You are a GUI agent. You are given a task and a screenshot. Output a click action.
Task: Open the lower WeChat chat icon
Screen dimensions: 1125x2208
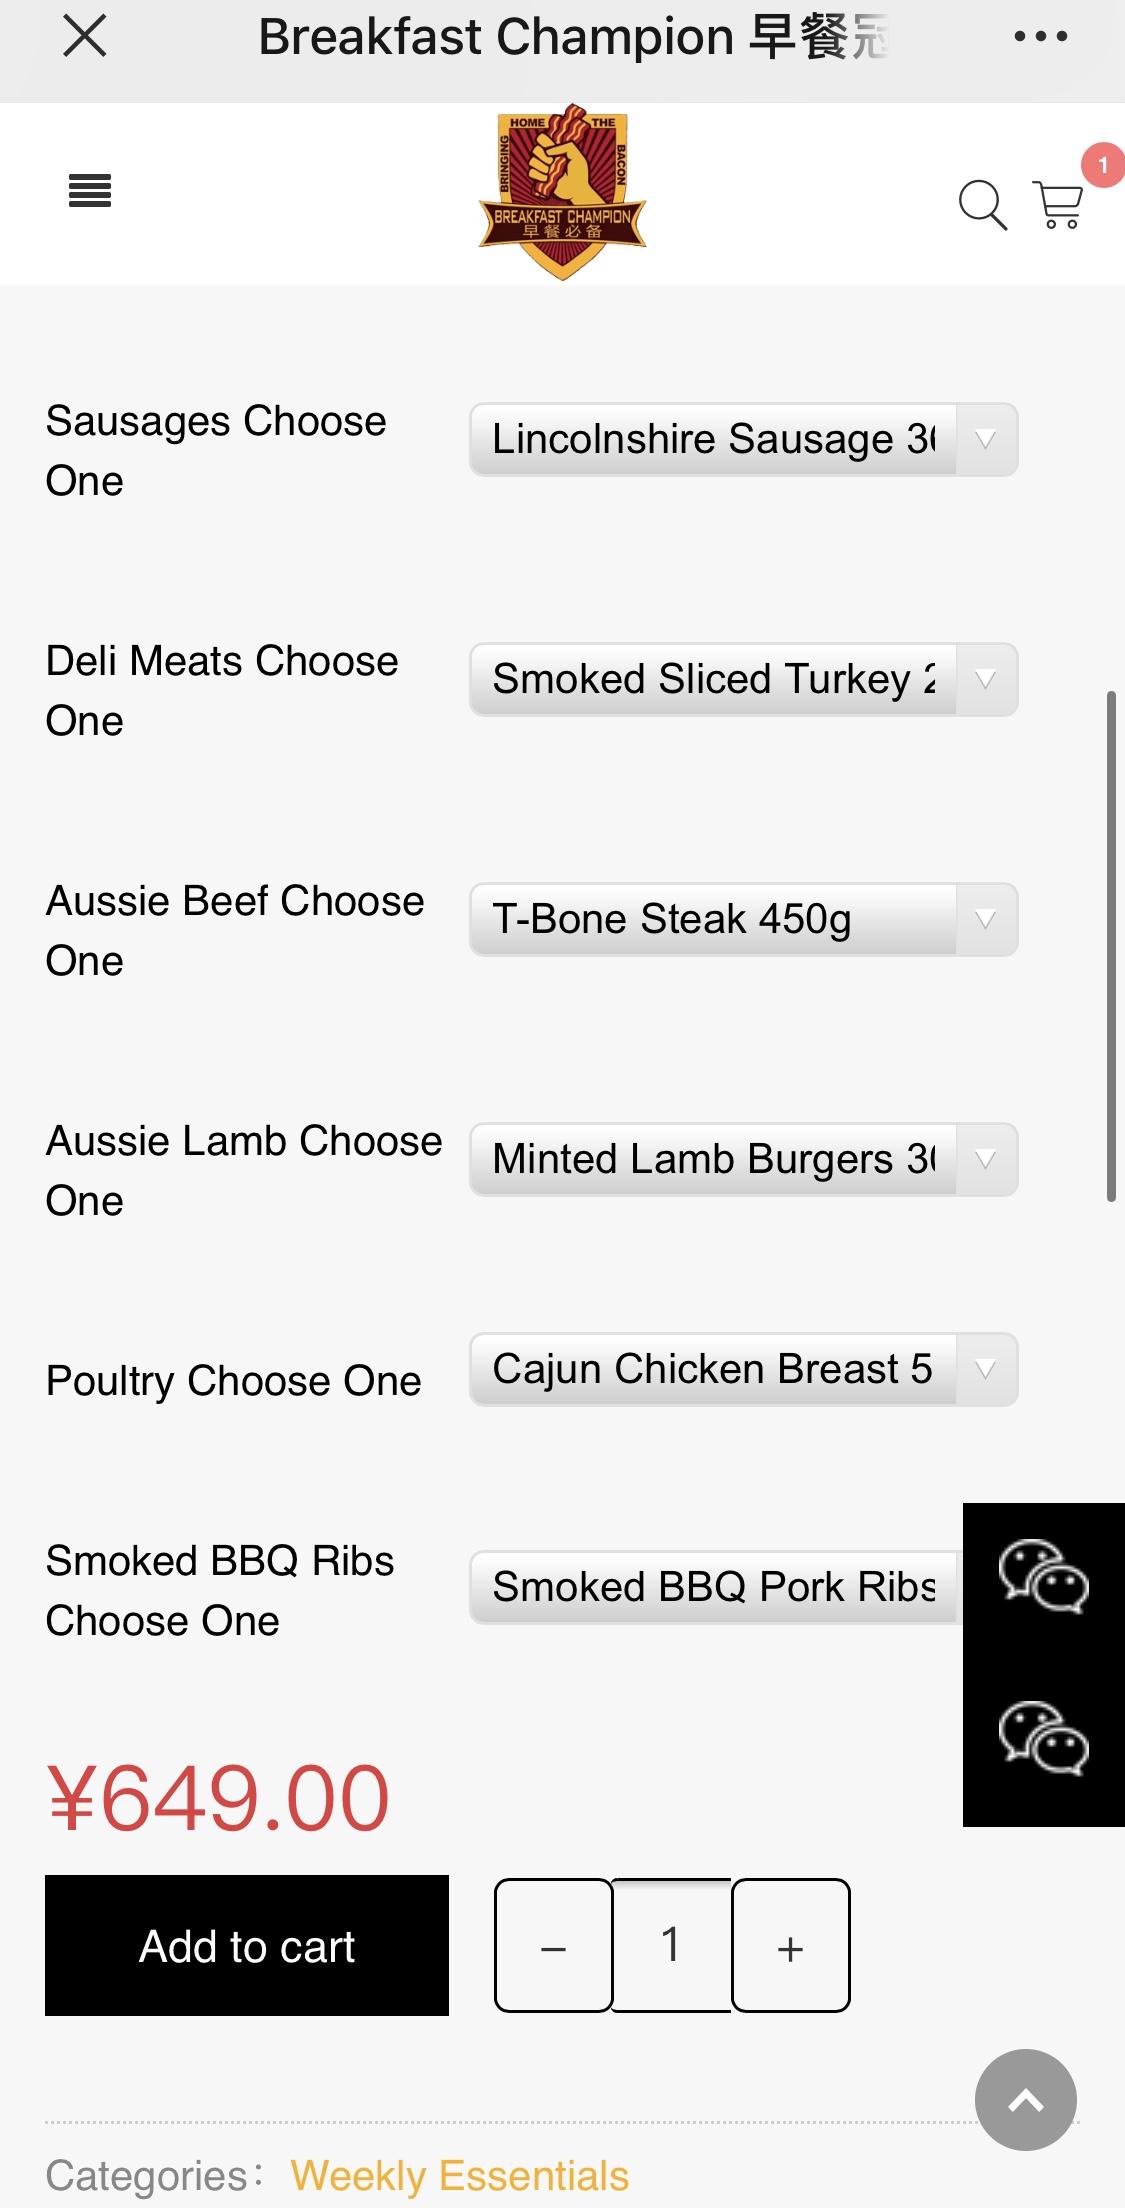pyautogui.click(x=1043, y=1739)
